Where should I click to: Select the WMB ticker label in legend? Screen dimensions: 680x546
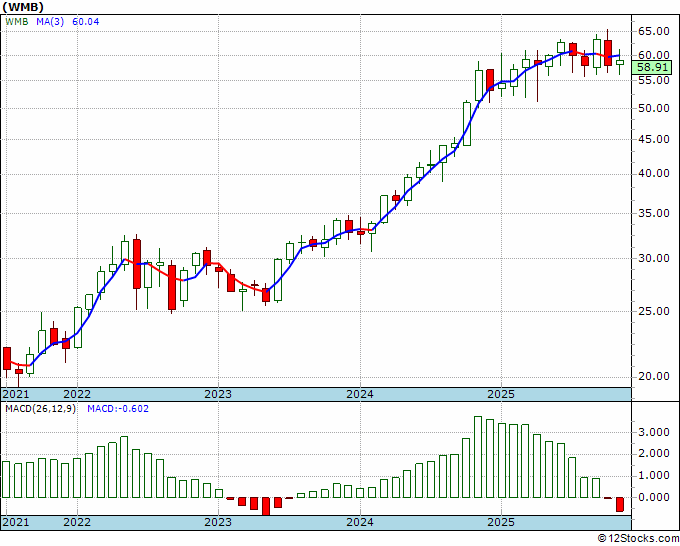(17, 22)
